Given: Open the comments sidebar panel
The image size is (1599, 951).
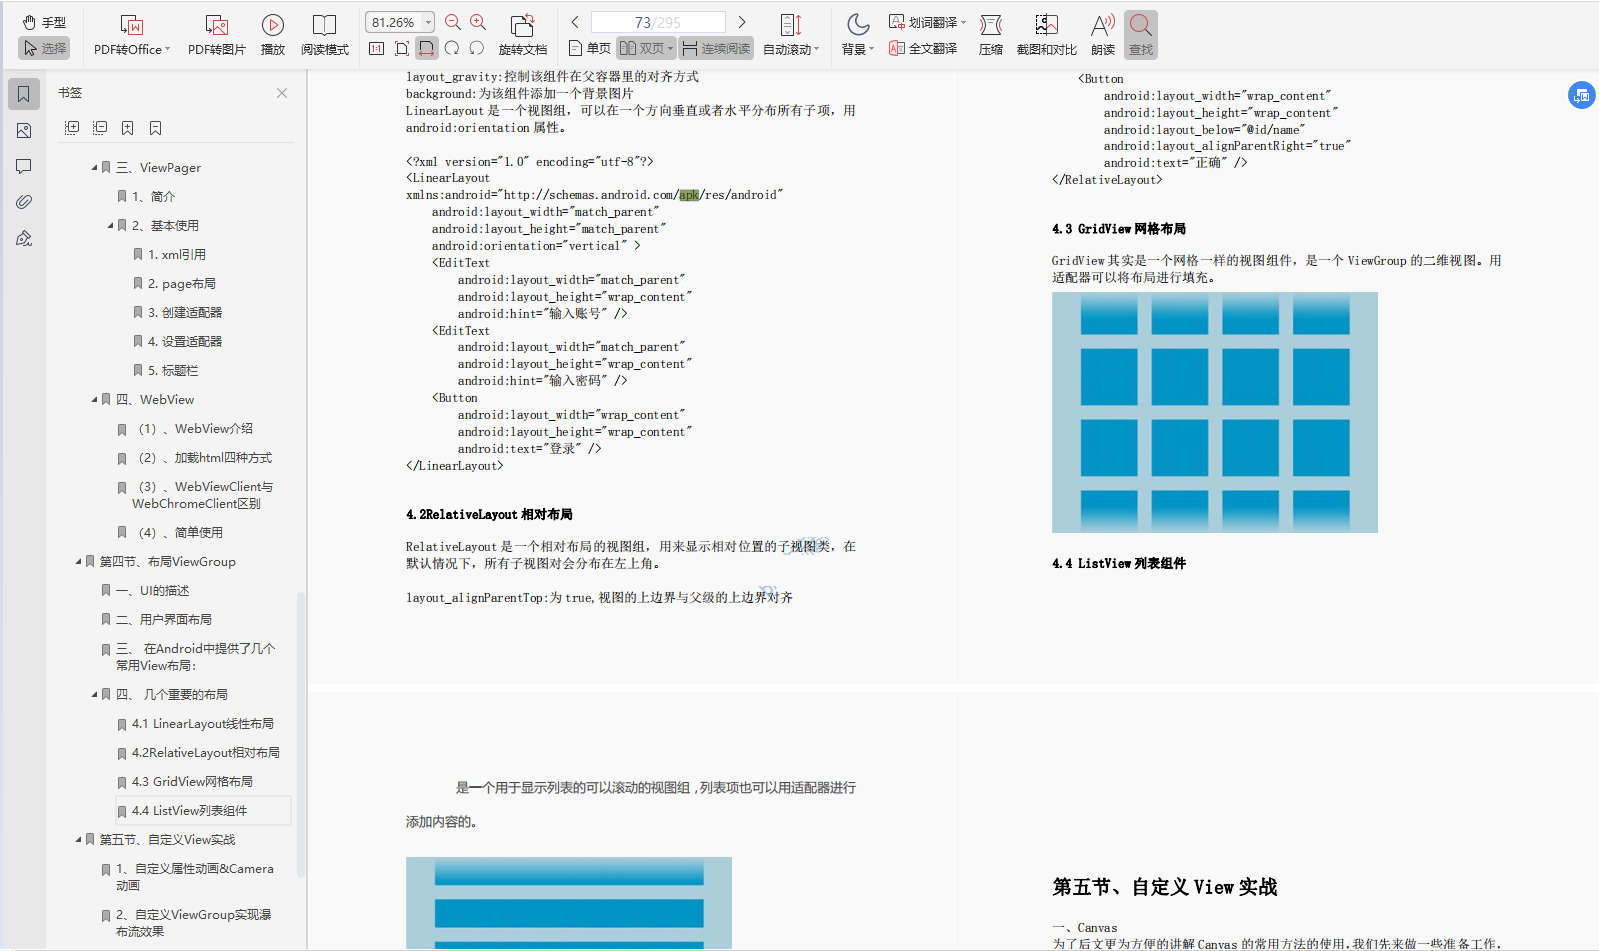Looking at the screenshot, I should [x=24, y=166].
